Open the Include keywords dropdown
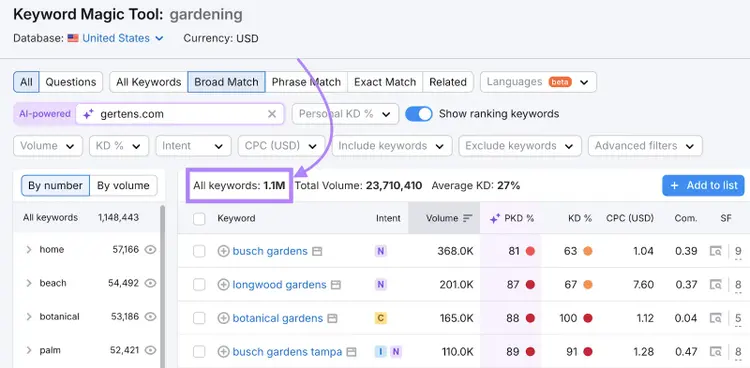 tap(392, 146)
